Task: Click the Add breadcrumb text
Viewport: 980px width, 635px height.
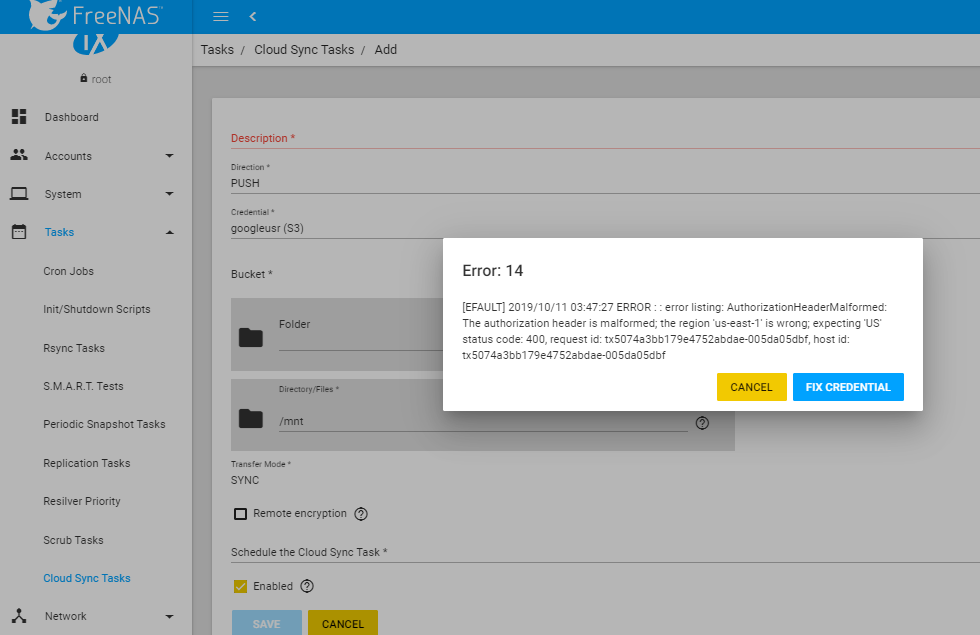Action: (x=386, y=49)
